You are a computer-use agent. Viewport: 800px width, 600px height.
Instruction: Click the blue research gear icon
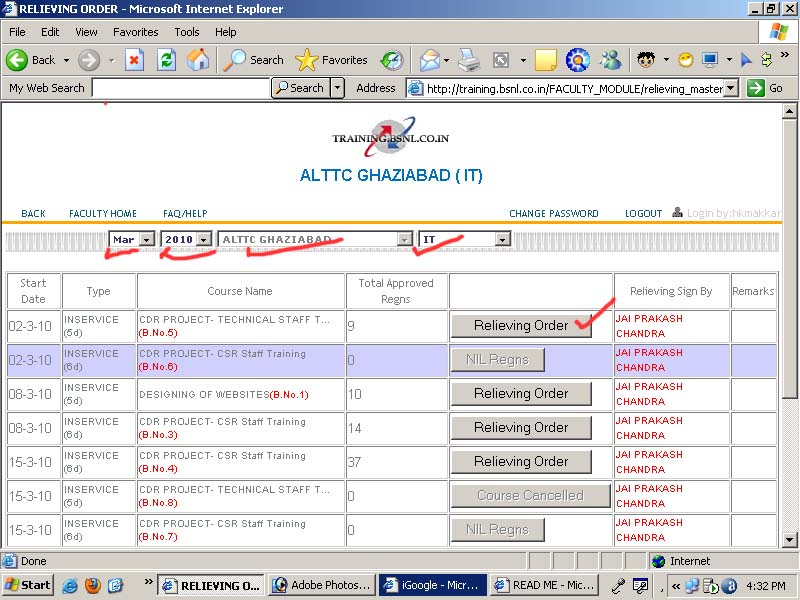pos(578,60)
